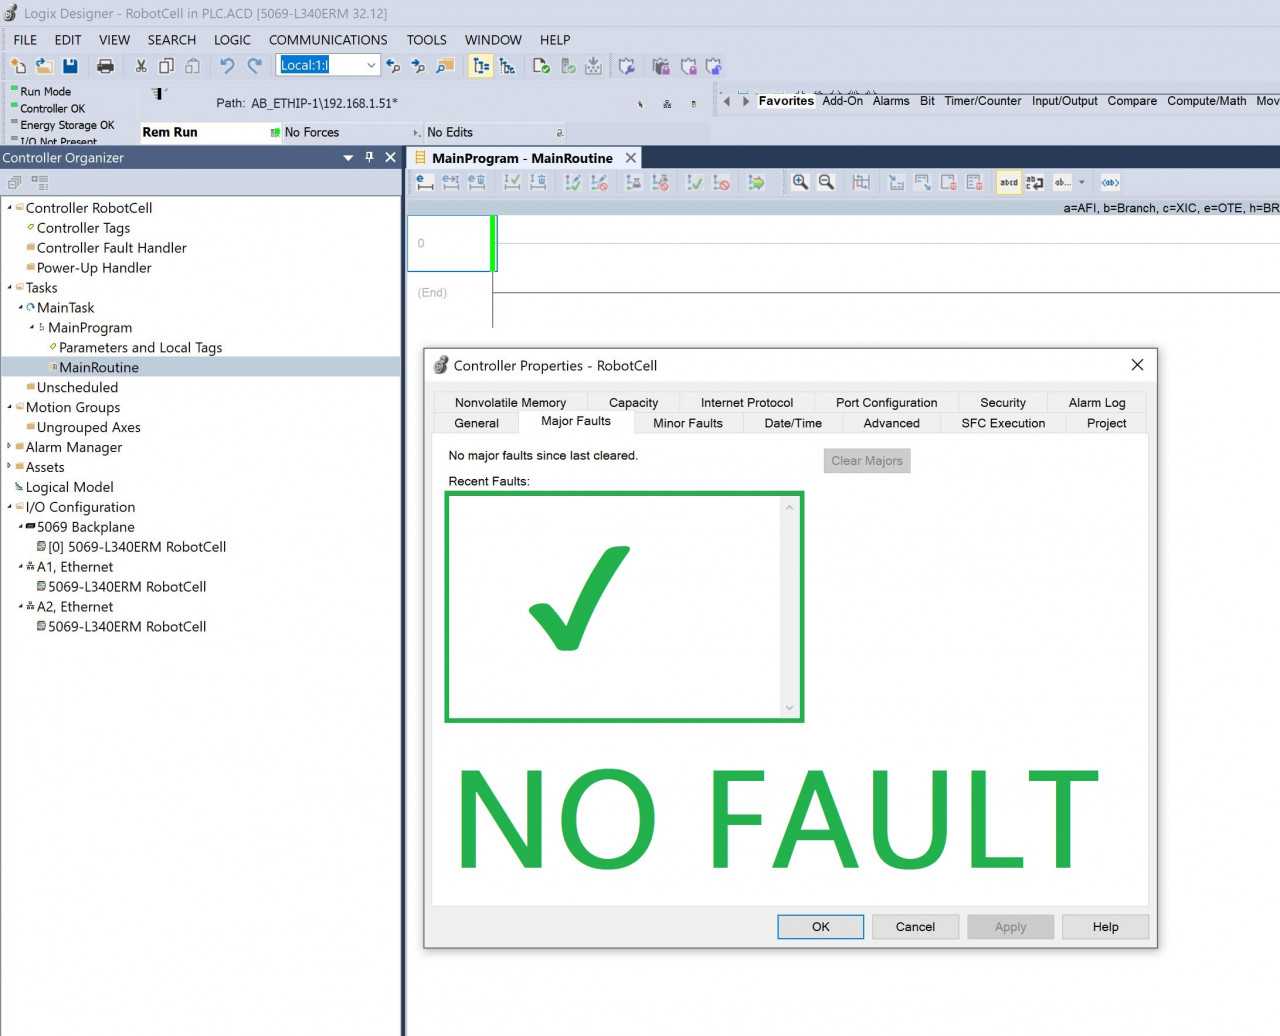Viewport: 1280px width, 1036px height.
Task: Open the COMMUNICATIONS menu
Action: point(327,40)
